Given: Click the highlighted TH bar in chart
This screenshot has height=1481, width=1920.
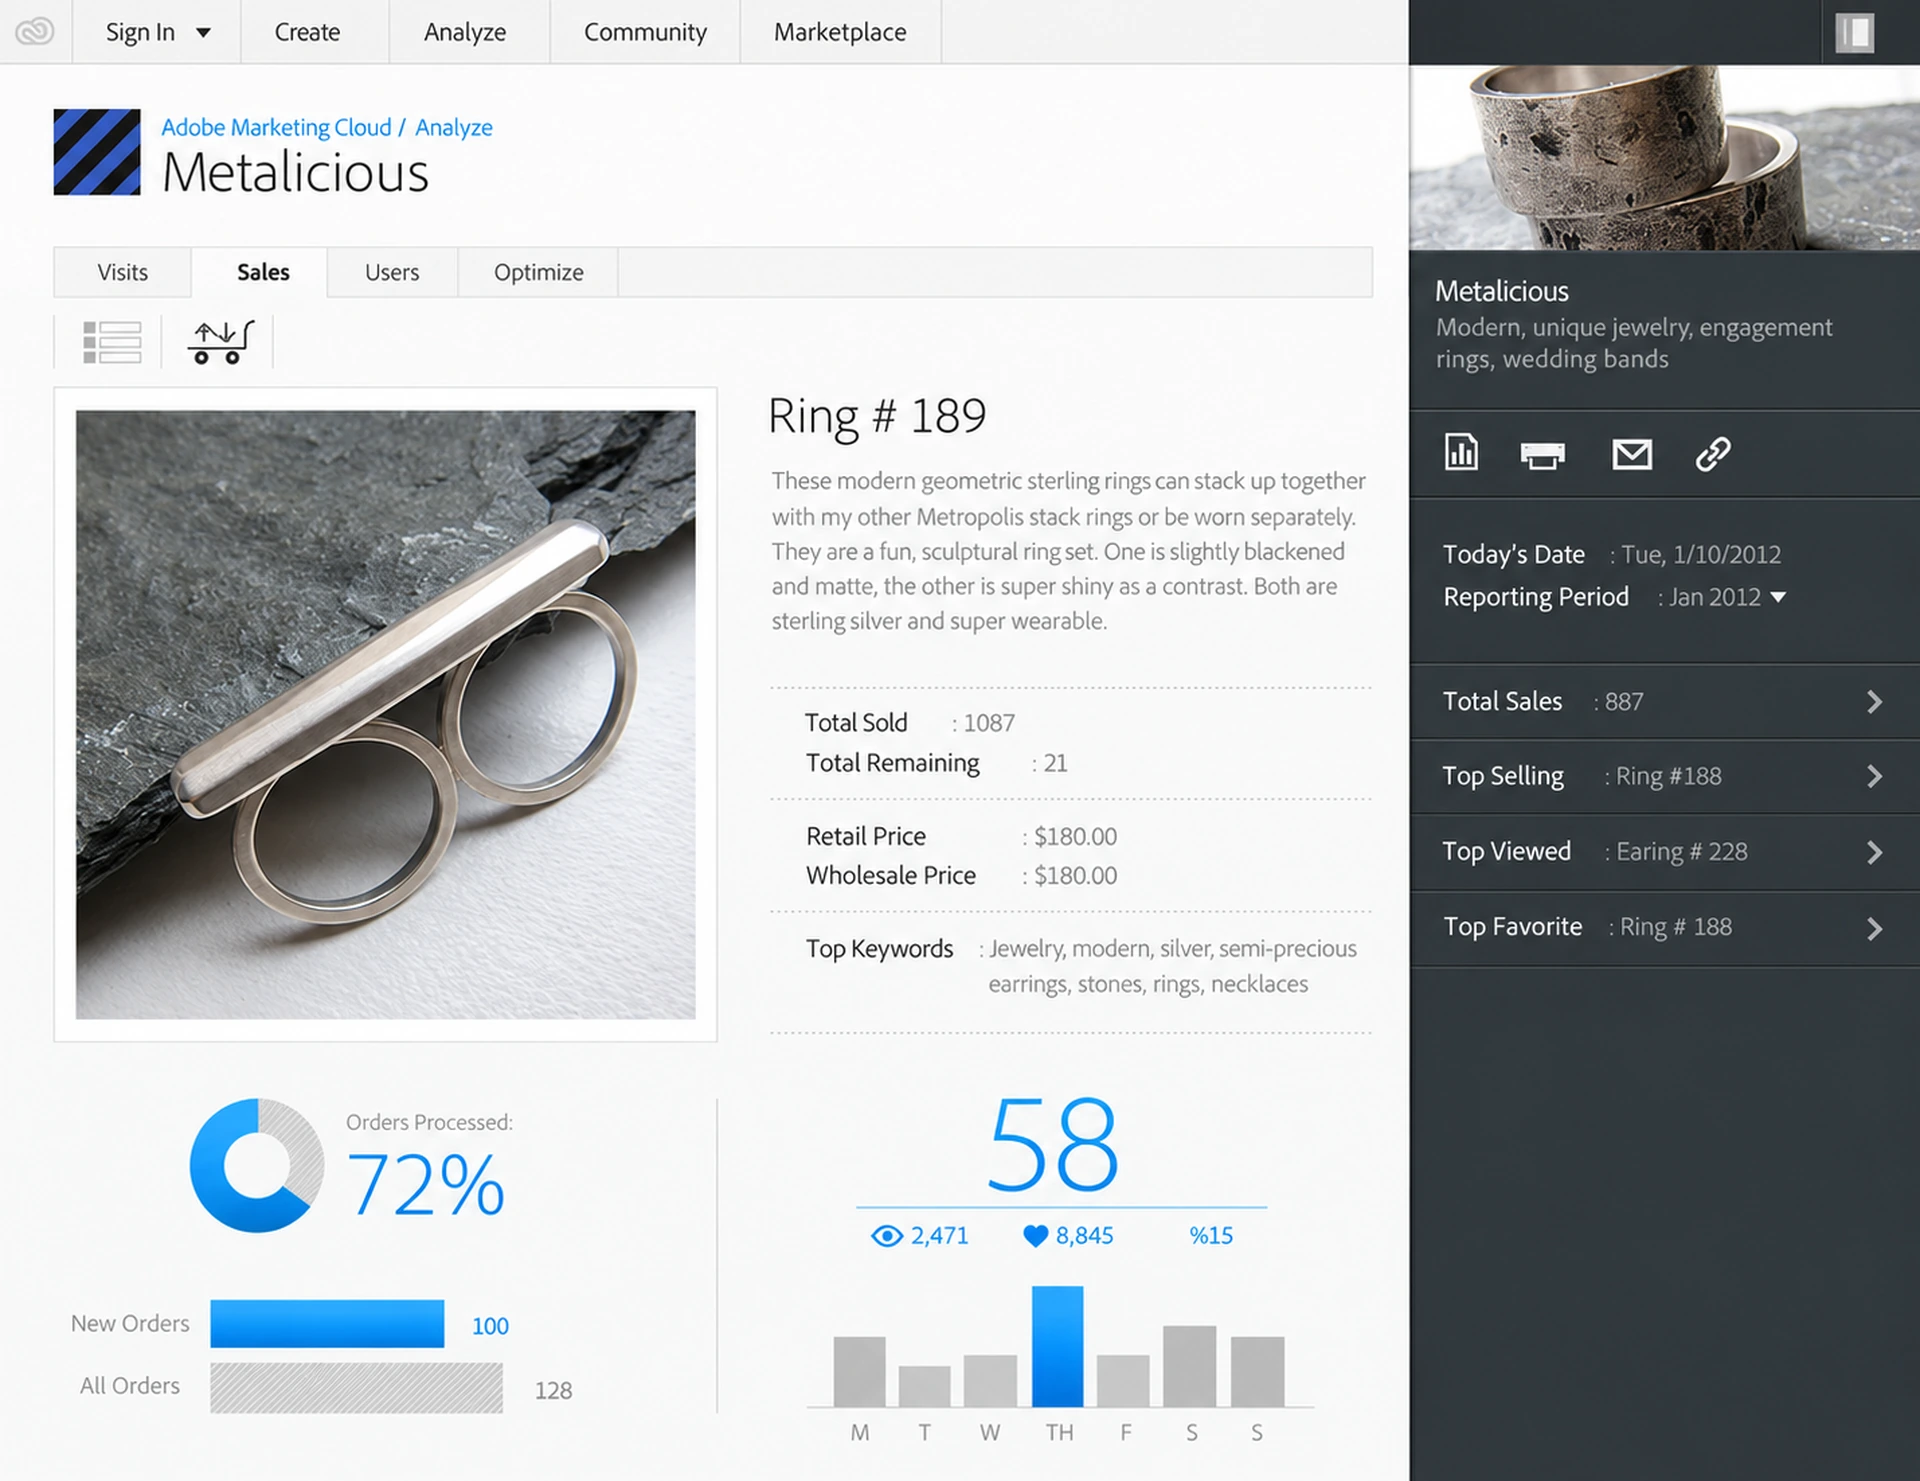Looking at the screenshot, I should click(x=1057, y=1346).
